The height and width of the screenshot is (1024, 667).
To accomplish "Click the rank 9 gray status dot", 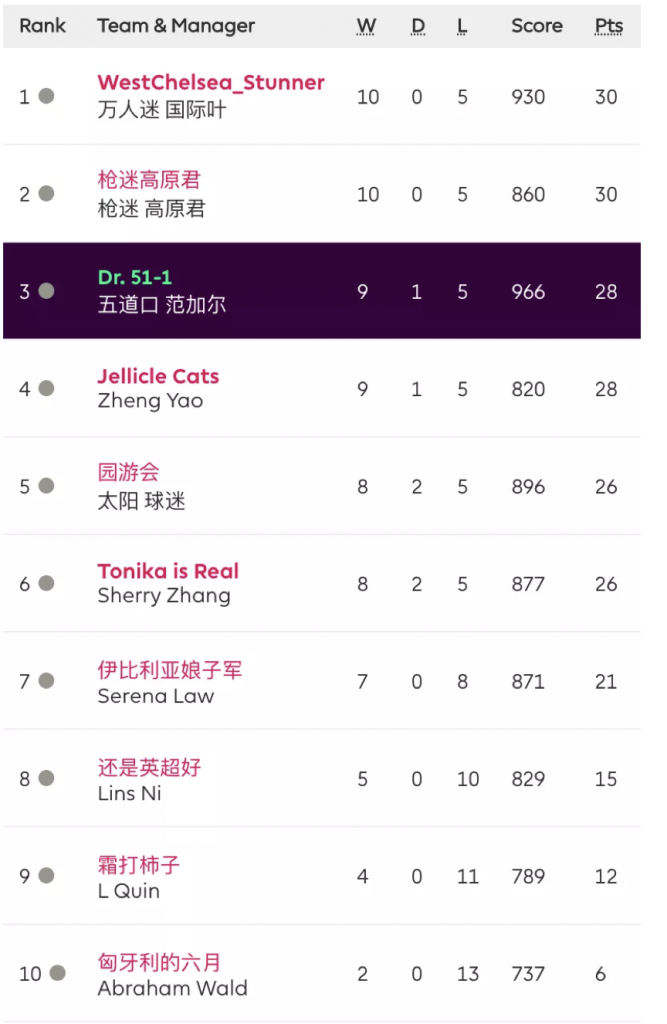I will click(x=46, y=876).
